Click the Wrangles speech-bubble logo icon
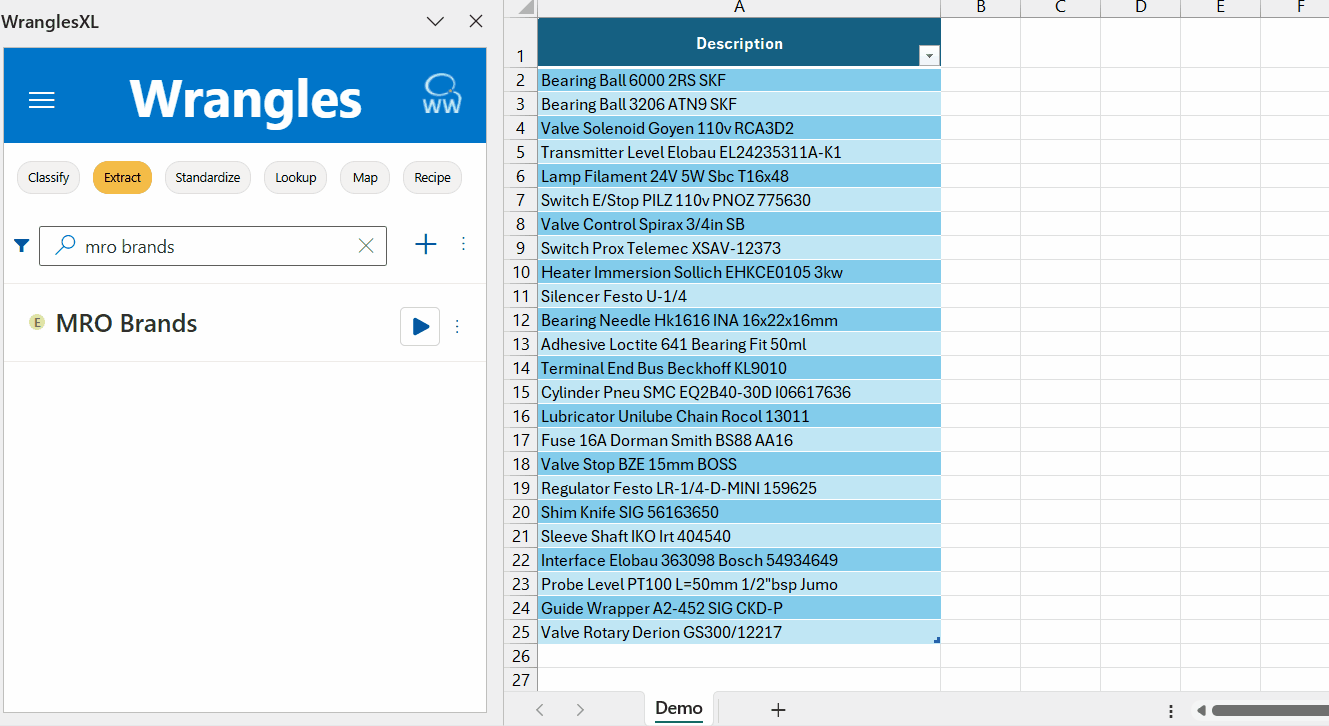This screenshot has width=1329, height=726. tap(442, 95)
